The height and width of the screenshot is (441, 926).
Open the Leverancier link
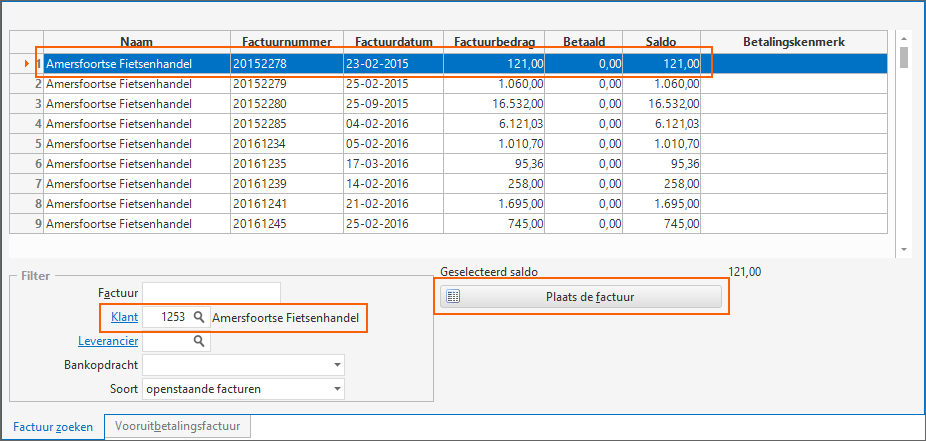tap(108, 341)
